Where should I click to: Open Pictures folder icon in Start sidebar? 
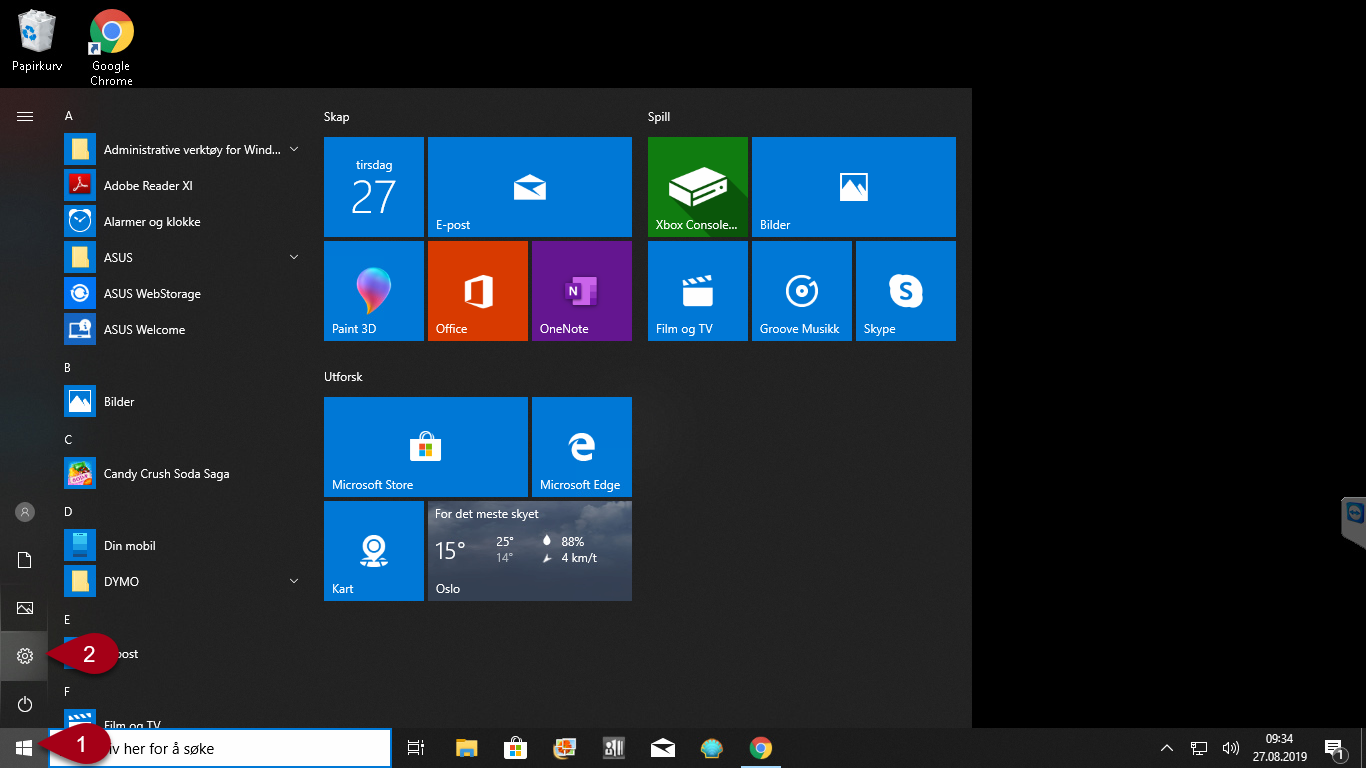(x=25, y=608)
